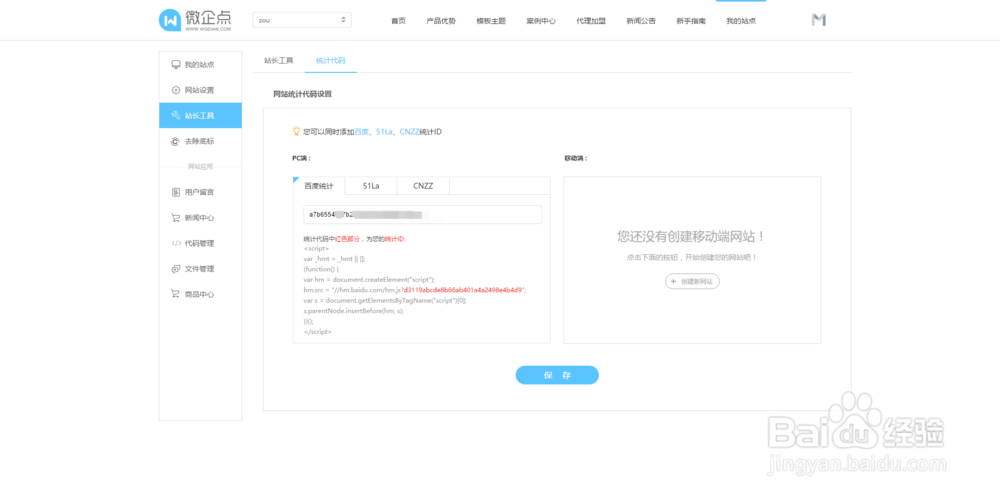Switch to the 统计代码 tab
Screen dimensions: 1000x498
tap(330, 61)
